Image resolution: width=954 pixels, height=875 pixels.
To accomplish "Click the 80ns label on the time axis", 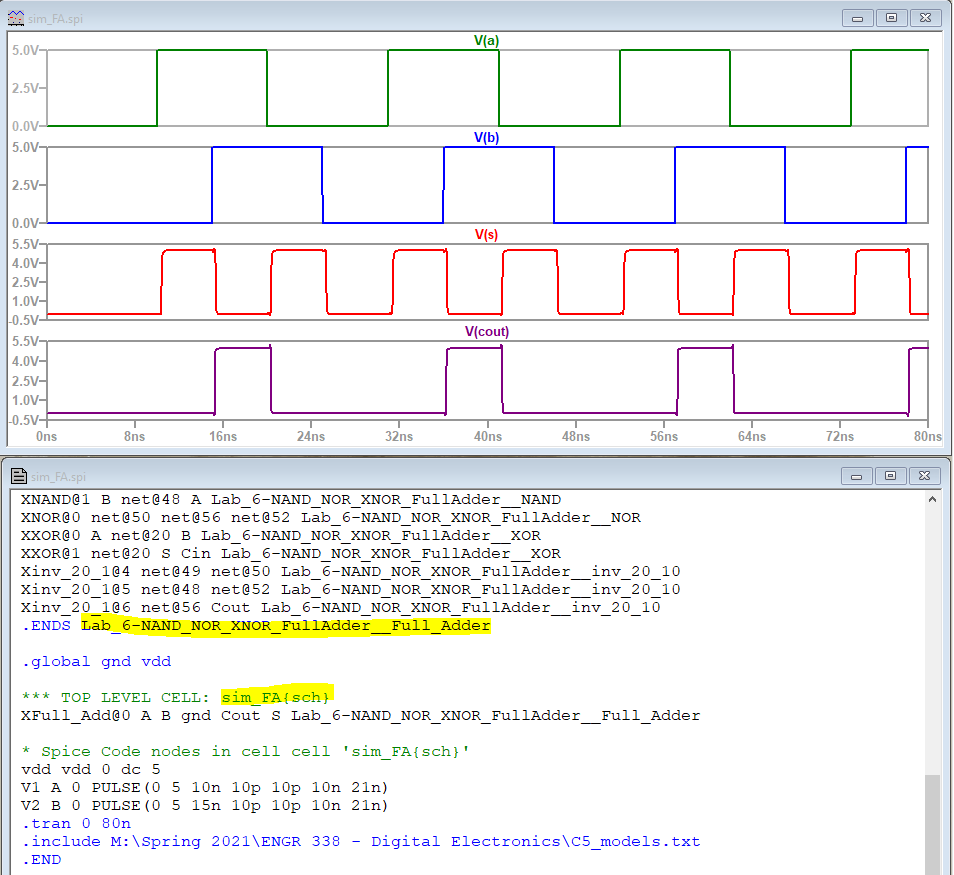I will tap(928, 436).
